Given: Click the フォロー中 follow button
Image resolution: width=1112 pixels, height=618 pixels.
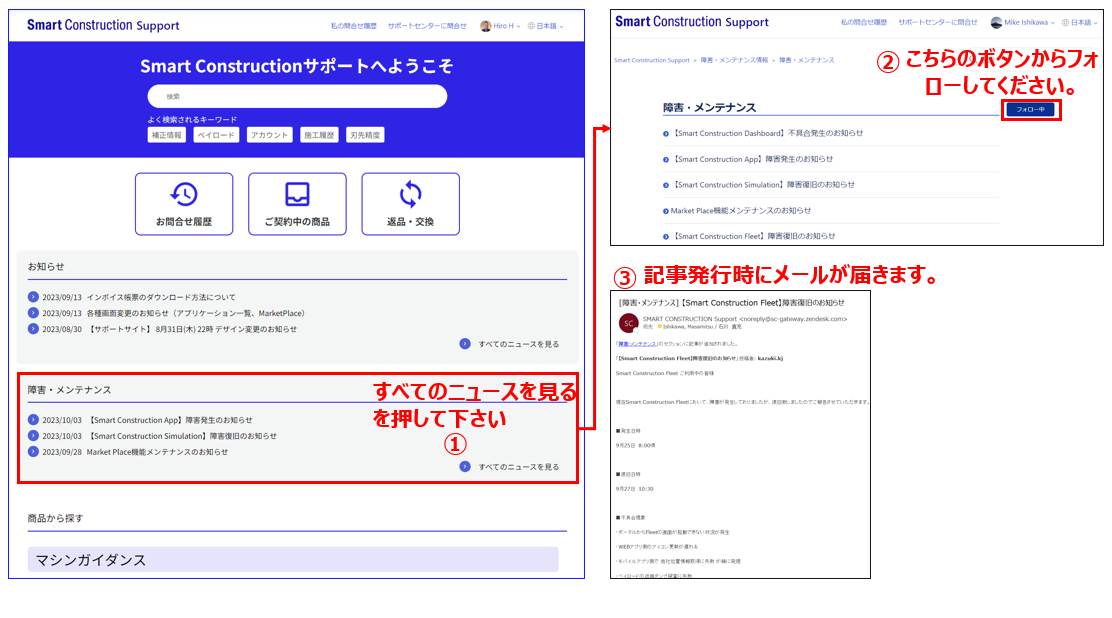Looking at the screenshot, I should 1030,109.
